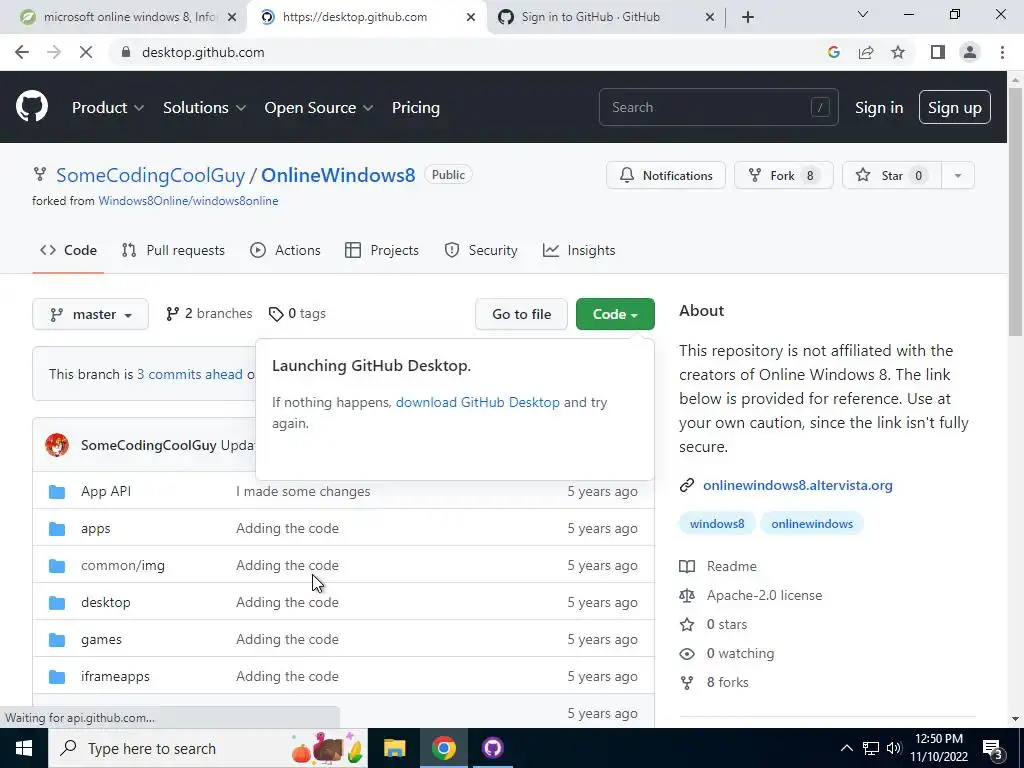Click Go to file button

click(x=521, y=314)
